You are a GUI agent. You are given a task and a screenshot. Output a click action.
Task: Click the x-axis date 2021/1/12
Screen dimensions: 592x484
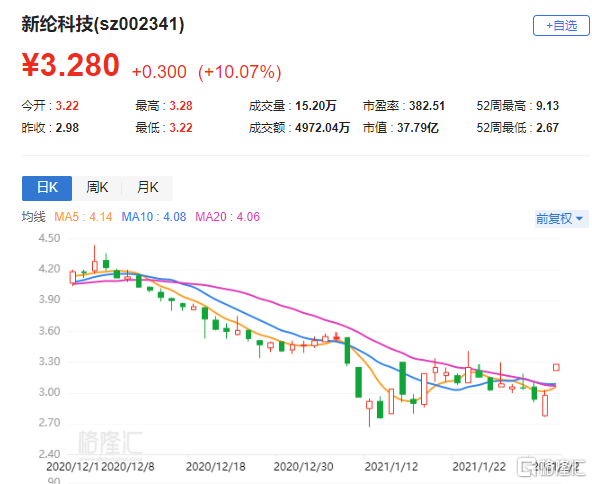(x=391, y=467)
